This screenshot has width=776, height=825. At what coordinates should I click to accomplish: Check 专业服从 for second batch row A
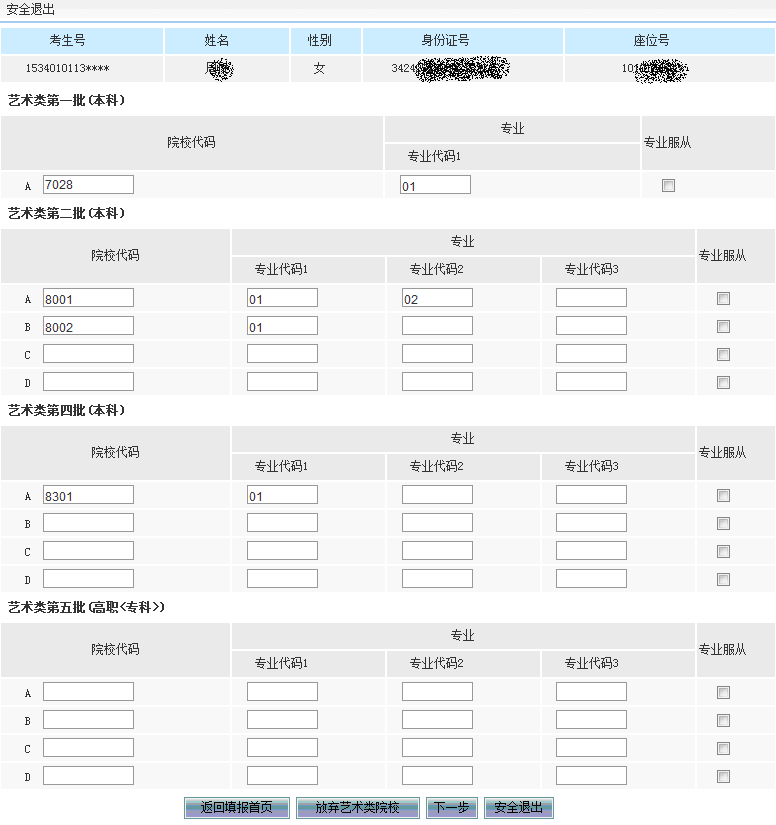(x=723, y=298)
